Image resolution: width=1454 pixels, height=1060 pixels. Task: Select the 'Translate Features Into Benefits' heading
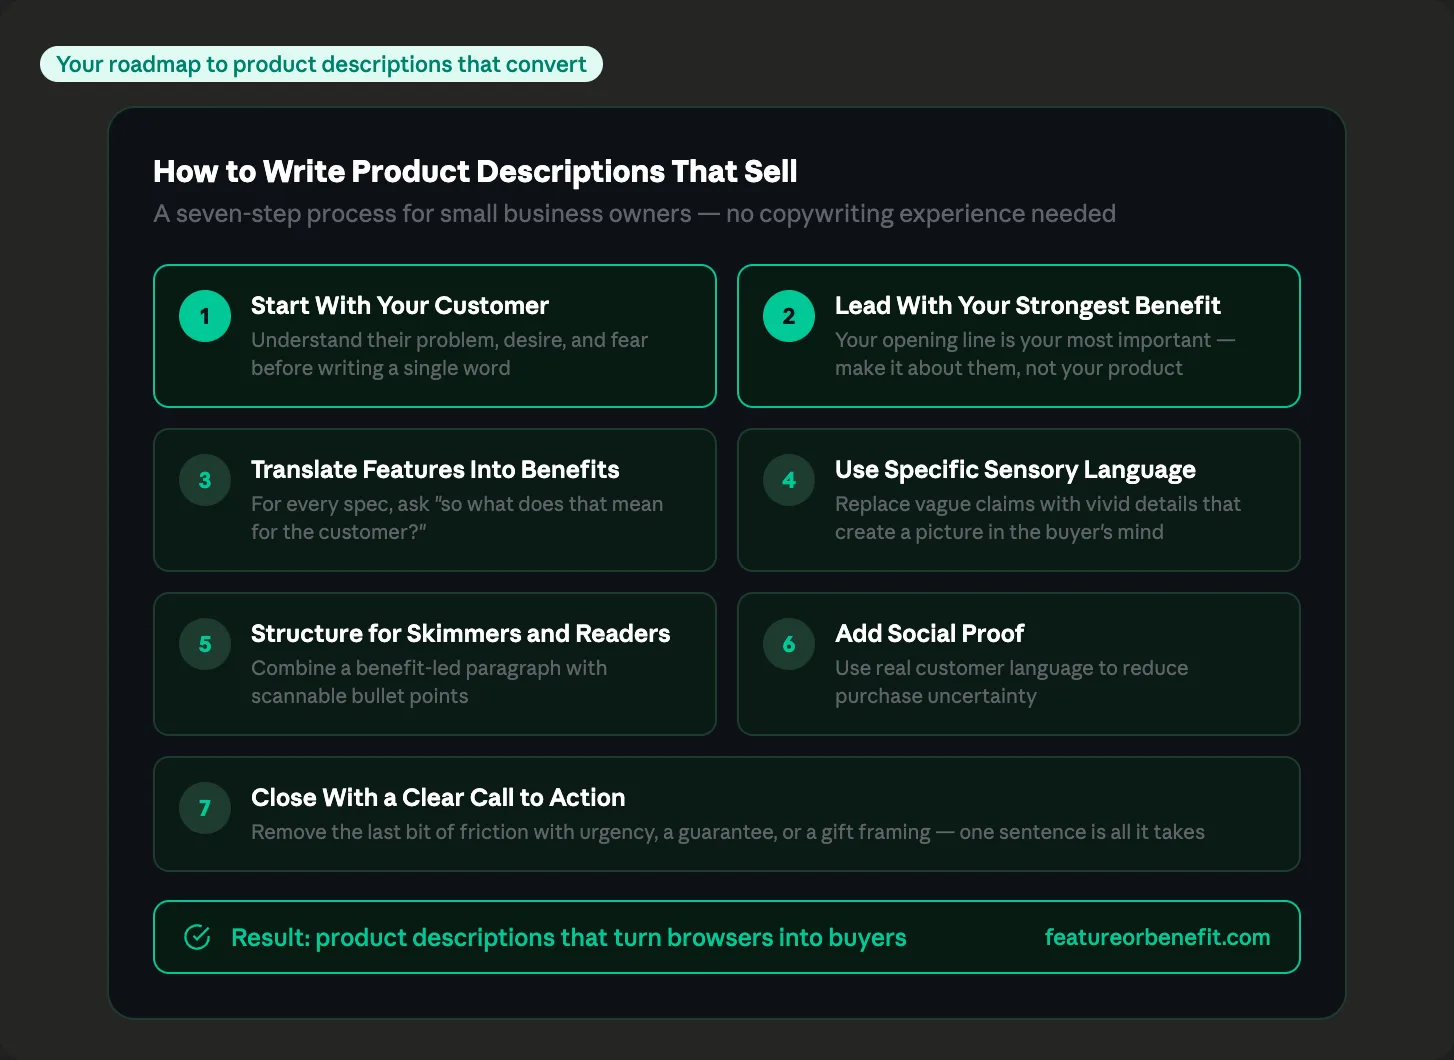(435, 469)
